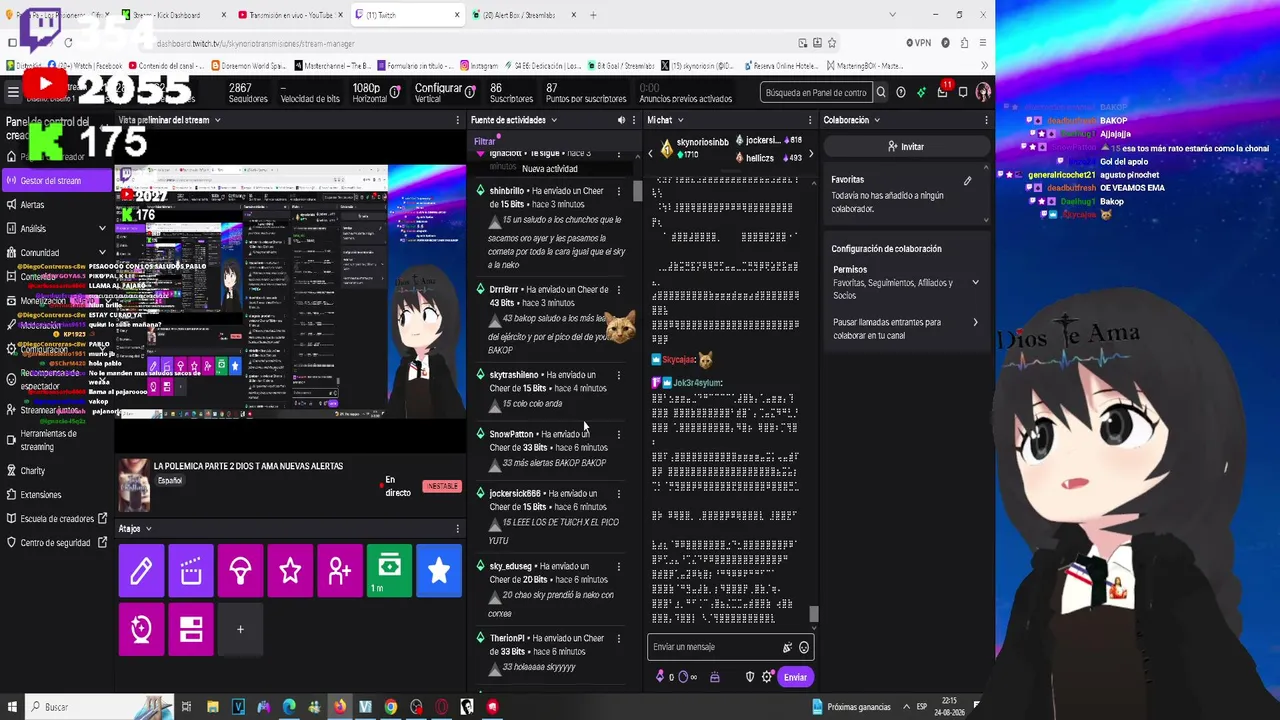Viewport: 1280px width, 720px height.
Task: Open Colaboración panel options menu
Action: (986, 120)
